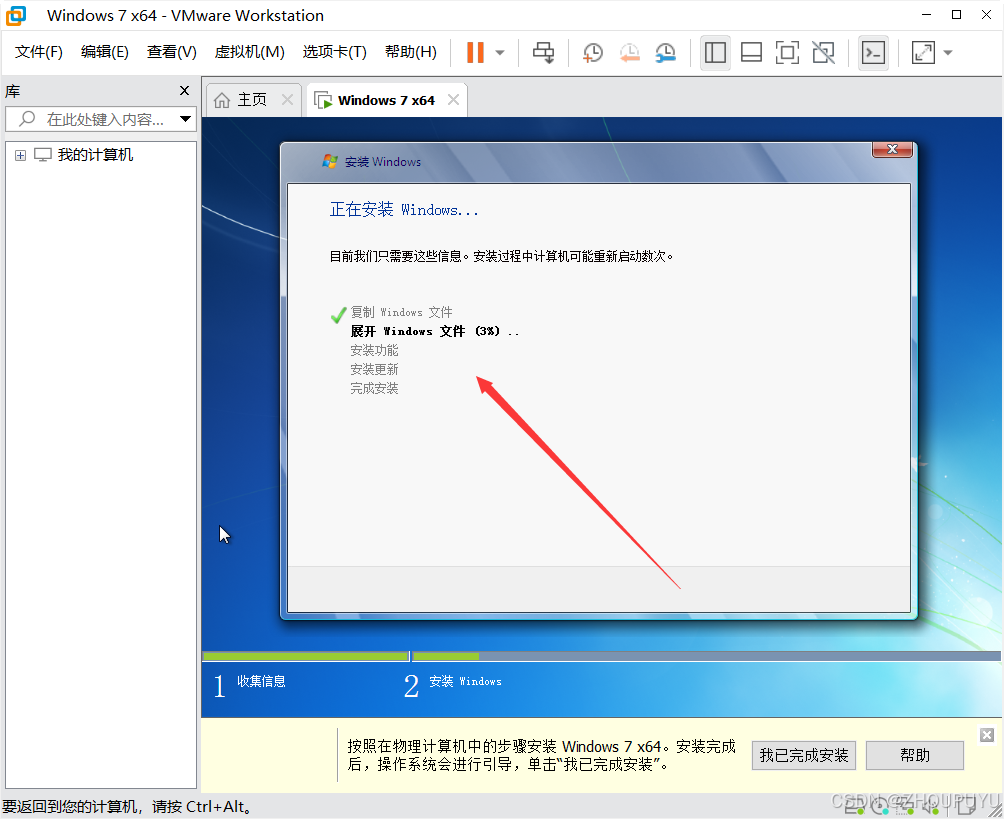Viewport: 1004px width, 819px height.
Task: Click step 1 收集信息 label
Action: tap(261, 681)
